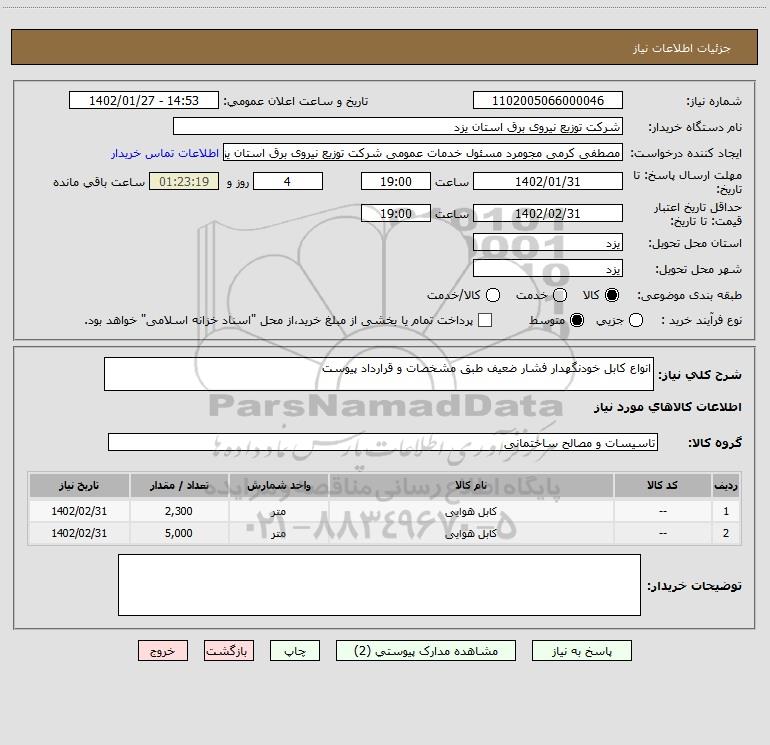Click the متر unit cell in row 1

pos(278,511)
